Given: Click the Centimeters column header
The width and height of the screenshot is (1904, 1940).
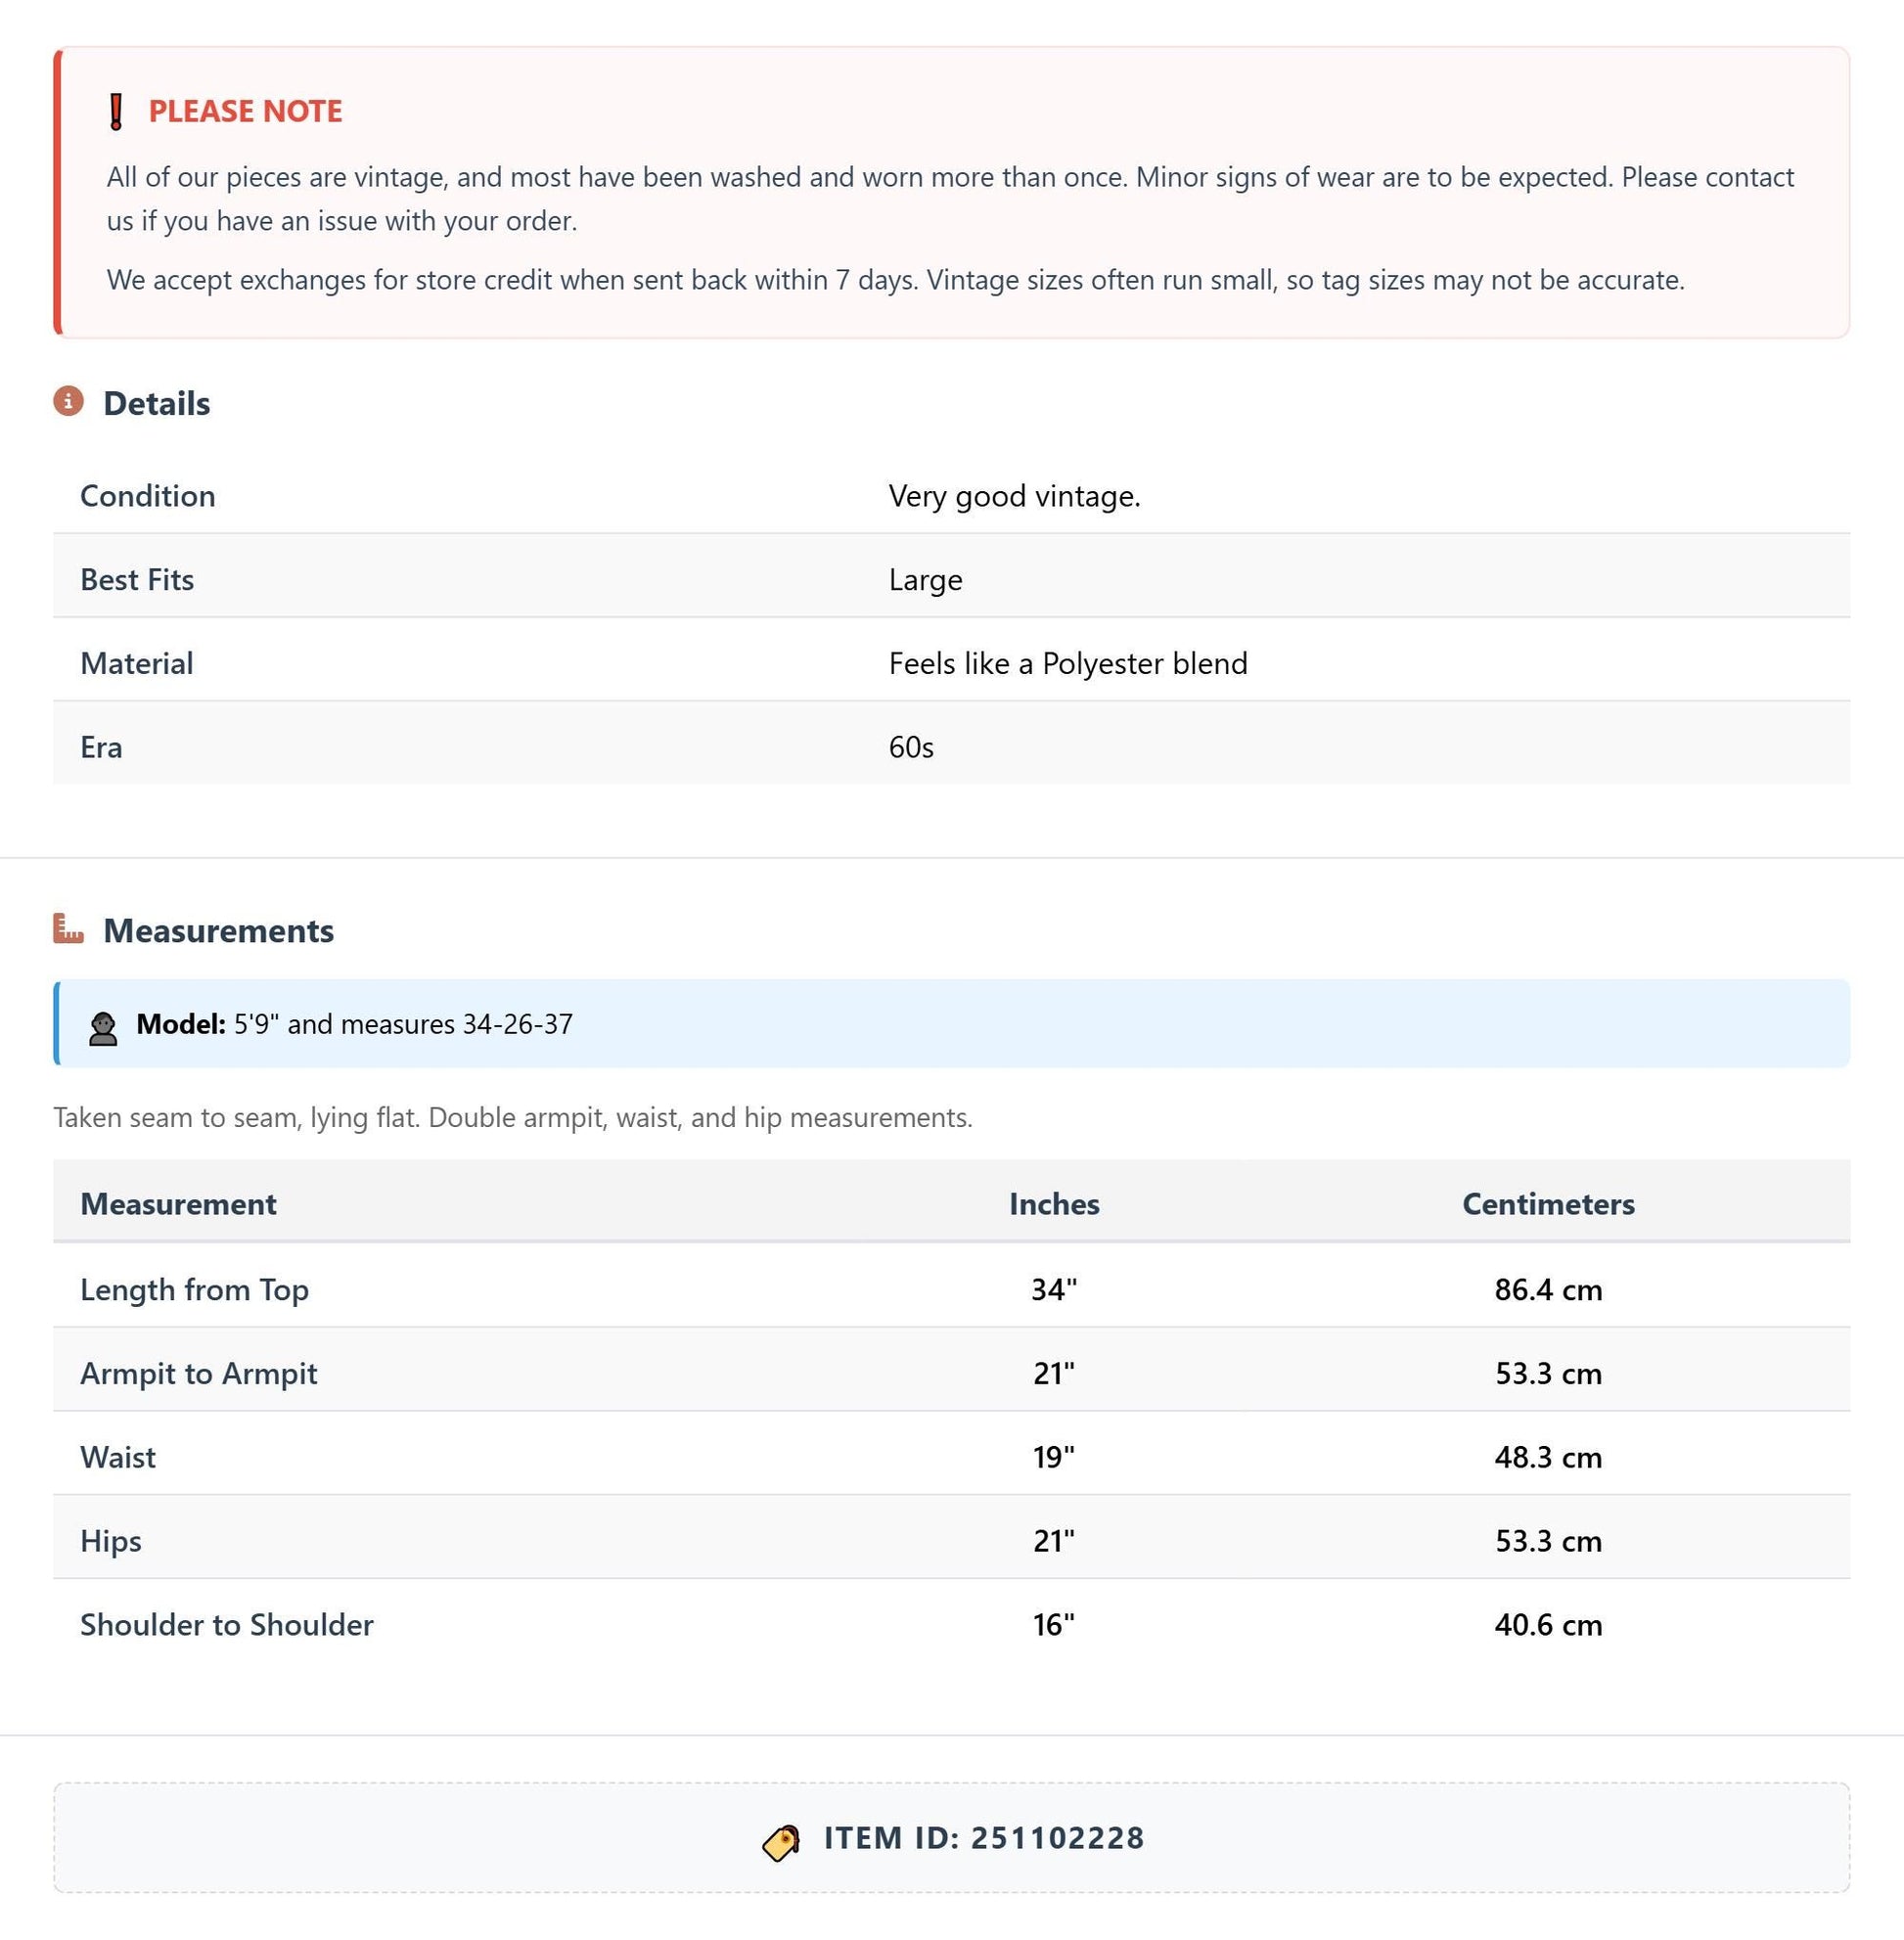Looking at the screenshot, I should coord(1548,1203).
